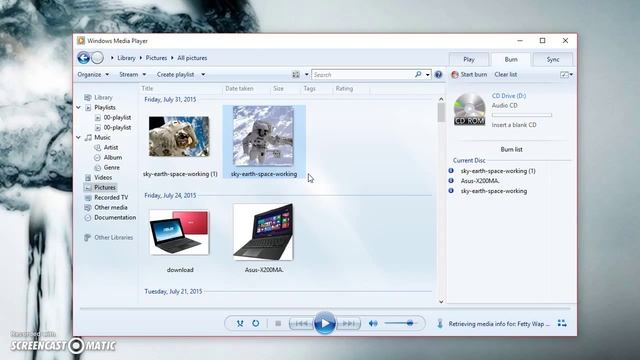Select Library in navigation pane

[103, 98]
